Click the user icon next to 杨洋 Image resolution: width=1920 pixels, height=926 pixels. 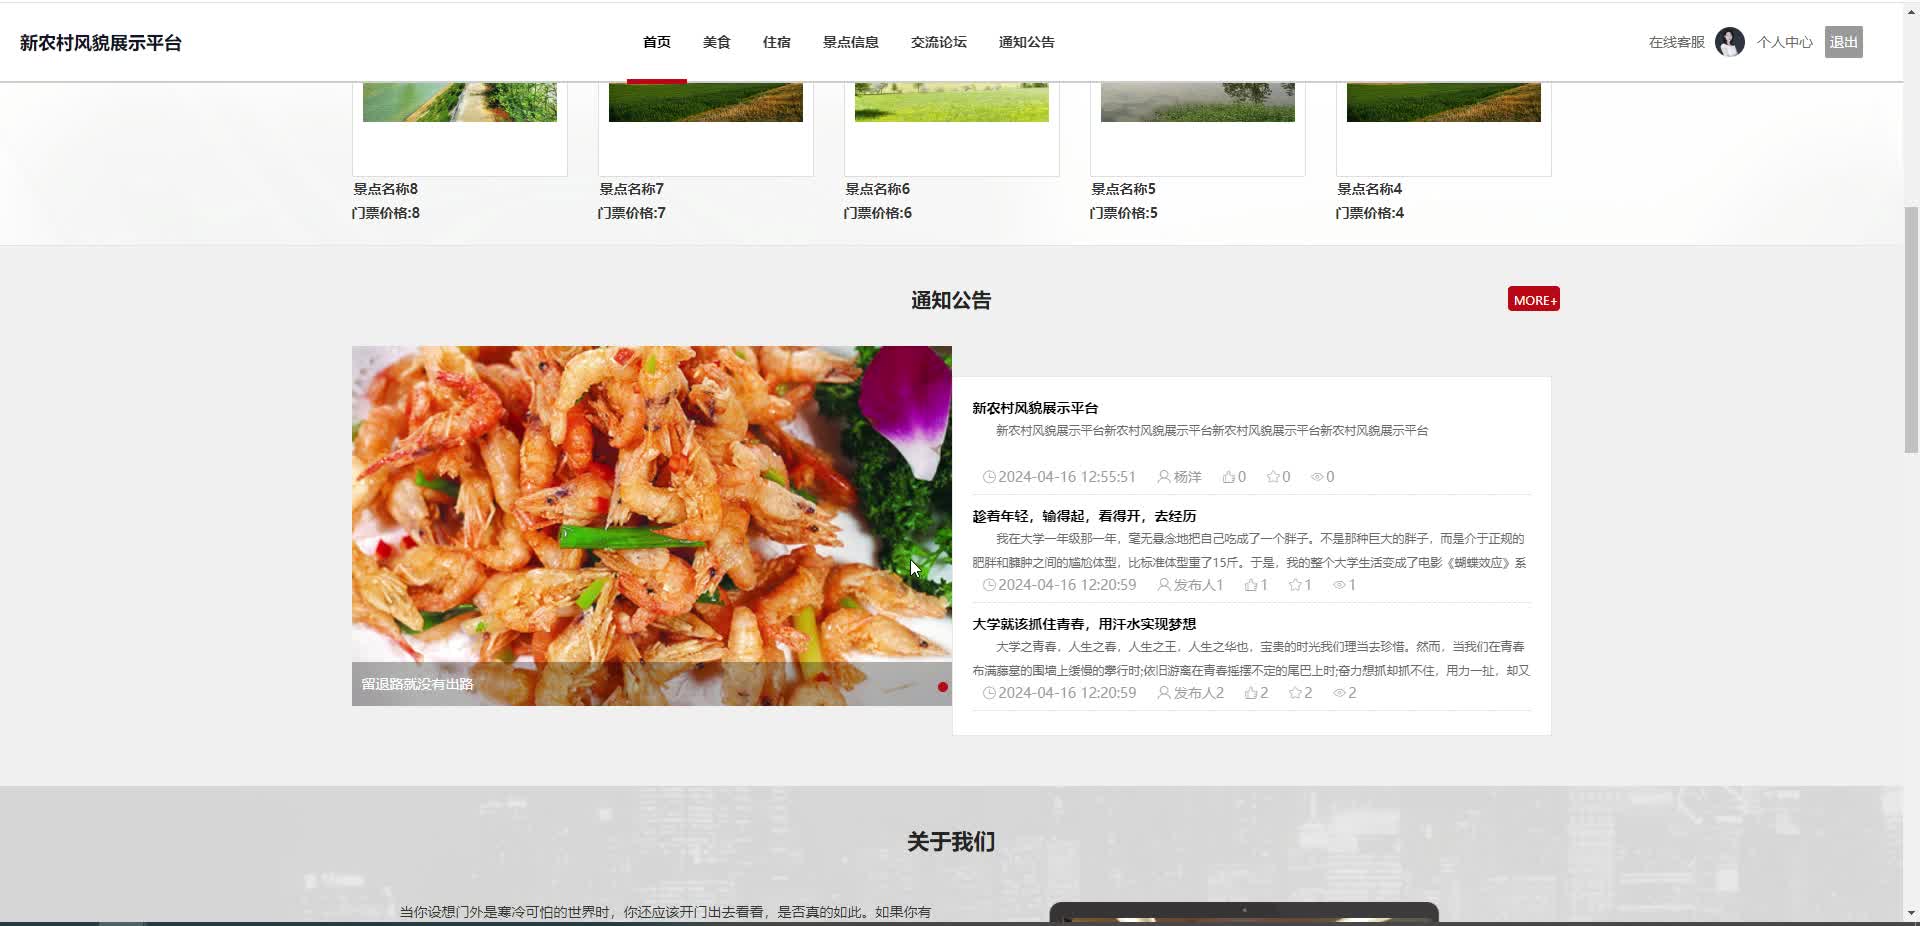click(x=1164, y=477)
